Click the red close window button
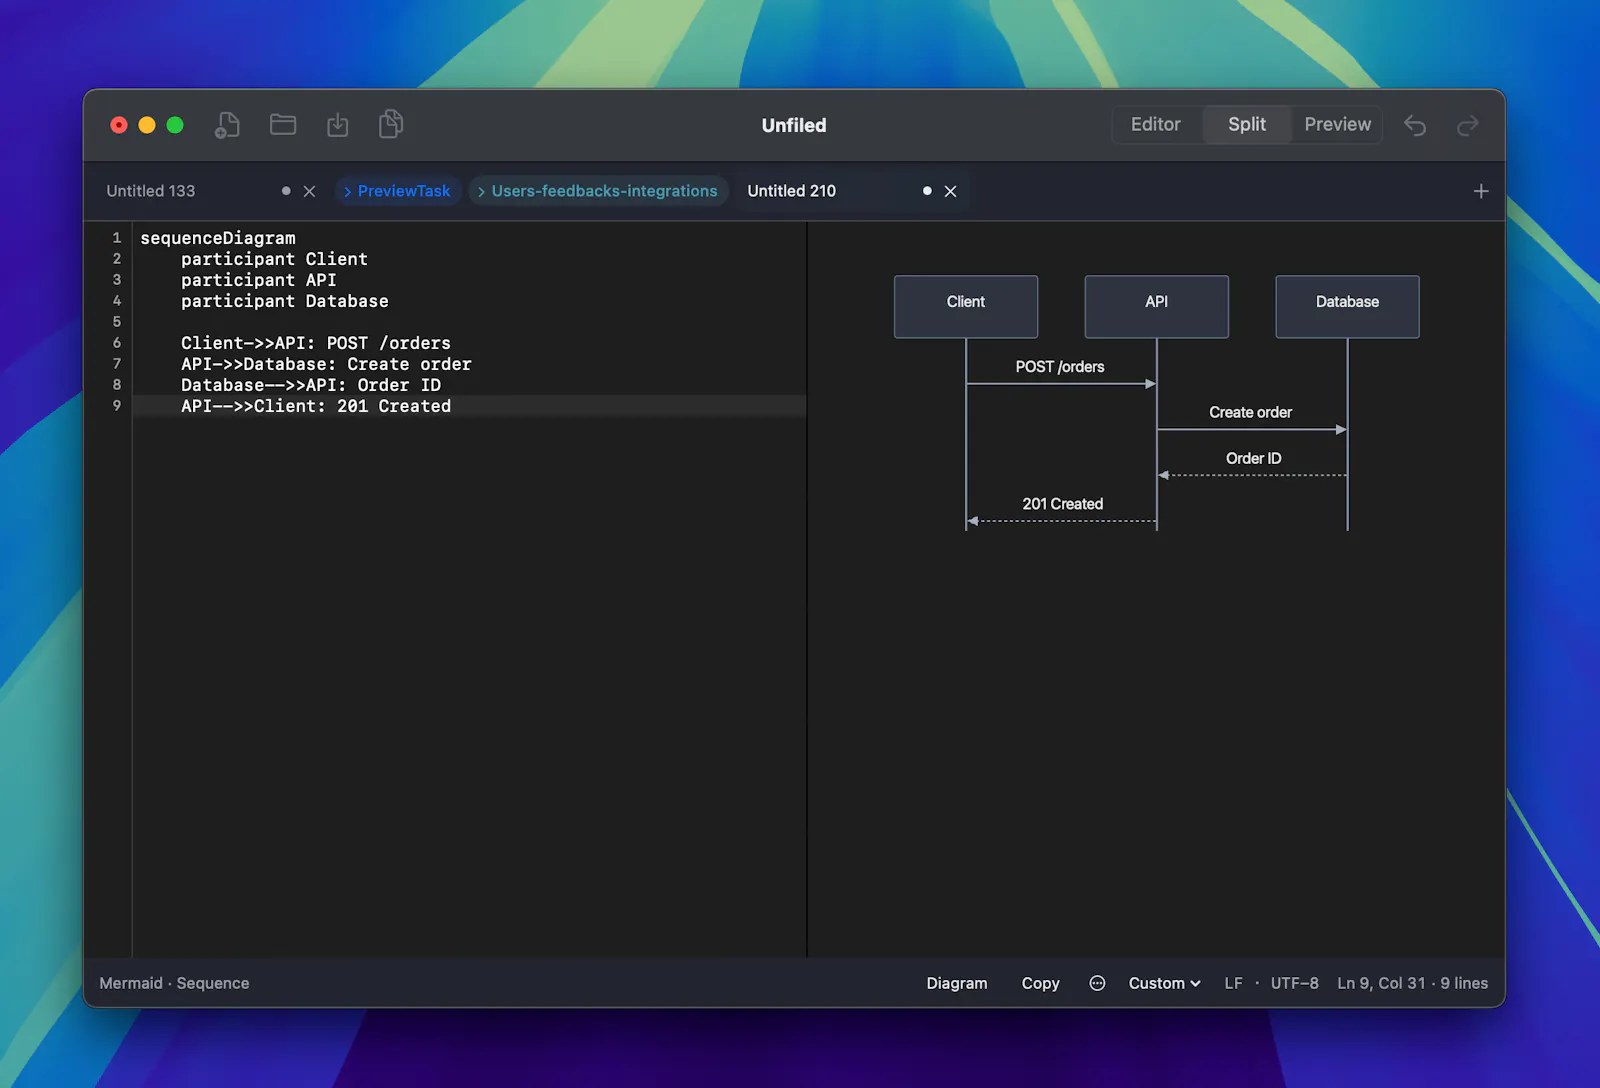 click(119, 125)
